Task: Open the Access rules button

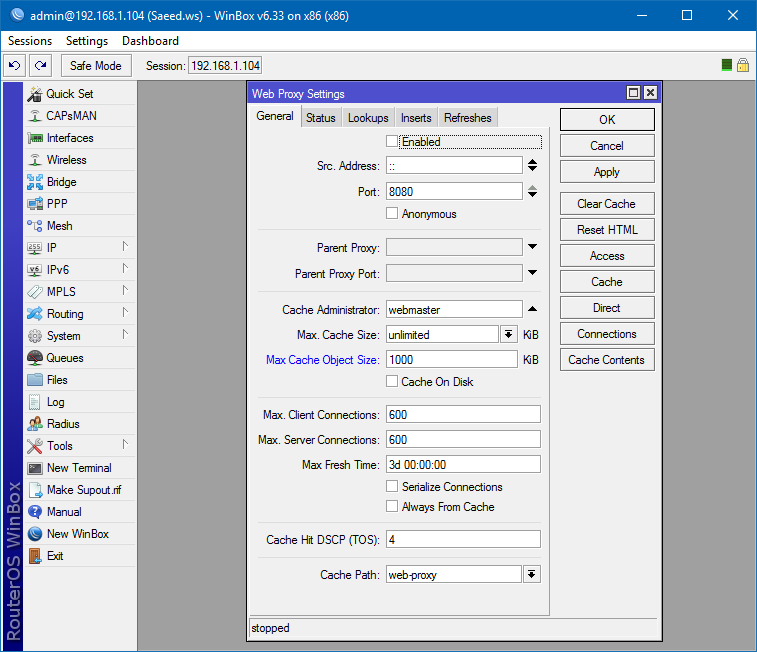Action: [607, 256]
